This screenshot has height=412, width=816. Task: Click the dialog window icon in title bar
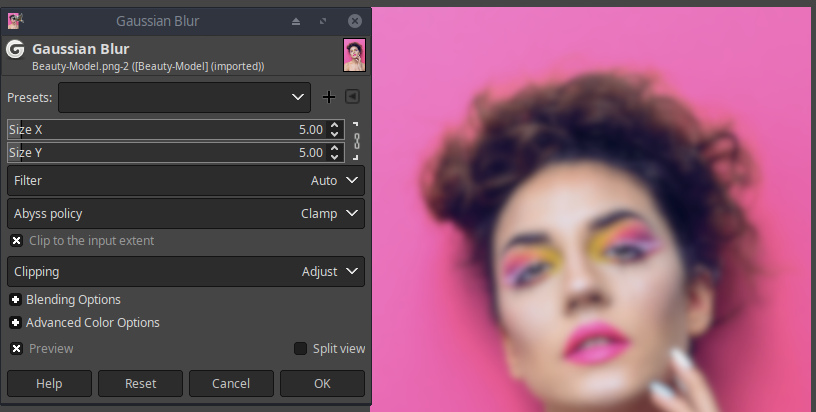click(16, 21)
